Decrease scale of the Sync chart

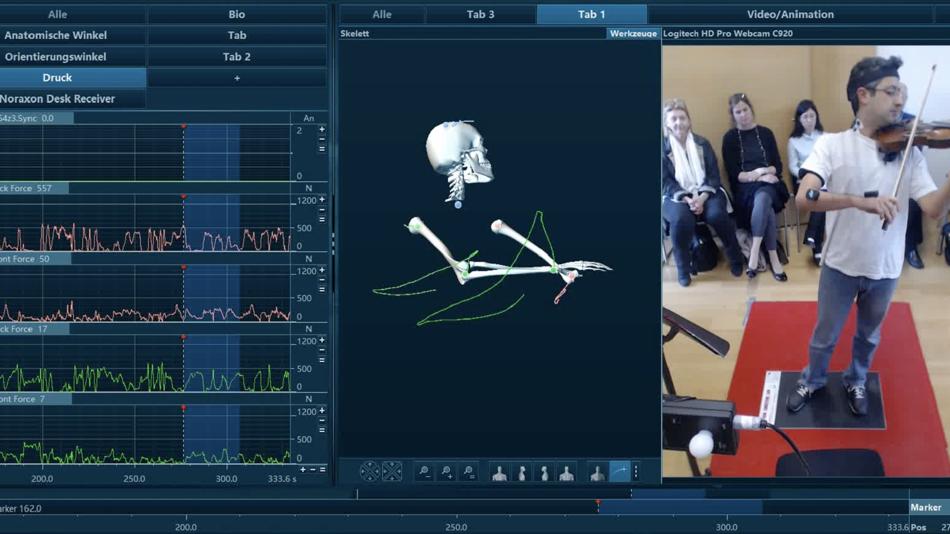[x=322, y=139]
